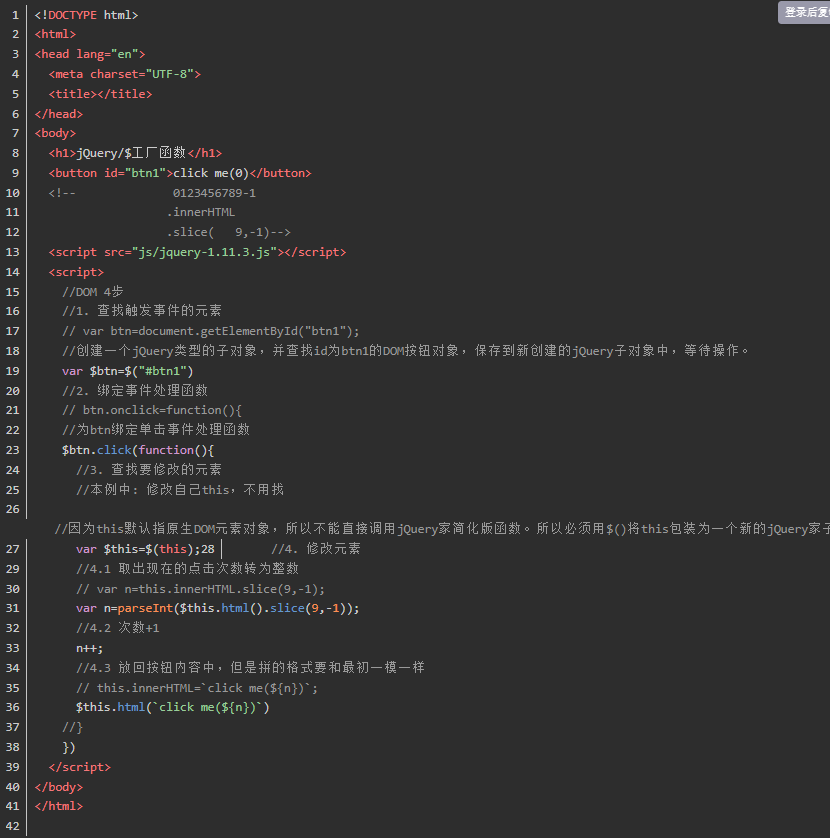Click line number 27 in the gutter
The height and width of the screenshot is (838, 830).
[x=13, y=549]
